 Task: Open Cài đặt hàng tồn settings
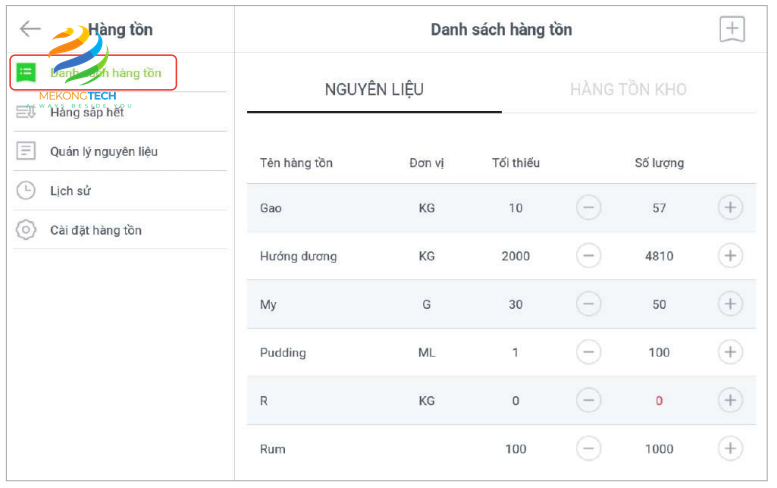coord(95,230)
